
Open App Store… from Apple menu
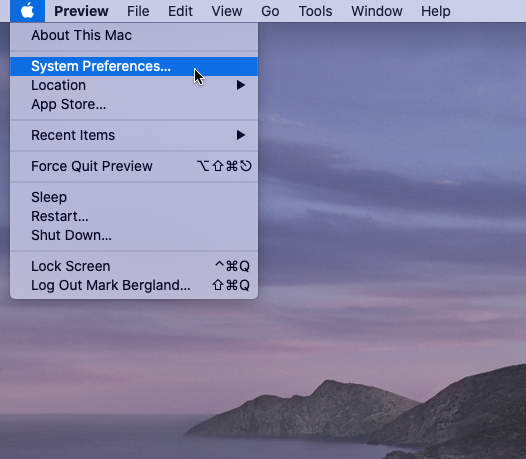pos(134,104)
